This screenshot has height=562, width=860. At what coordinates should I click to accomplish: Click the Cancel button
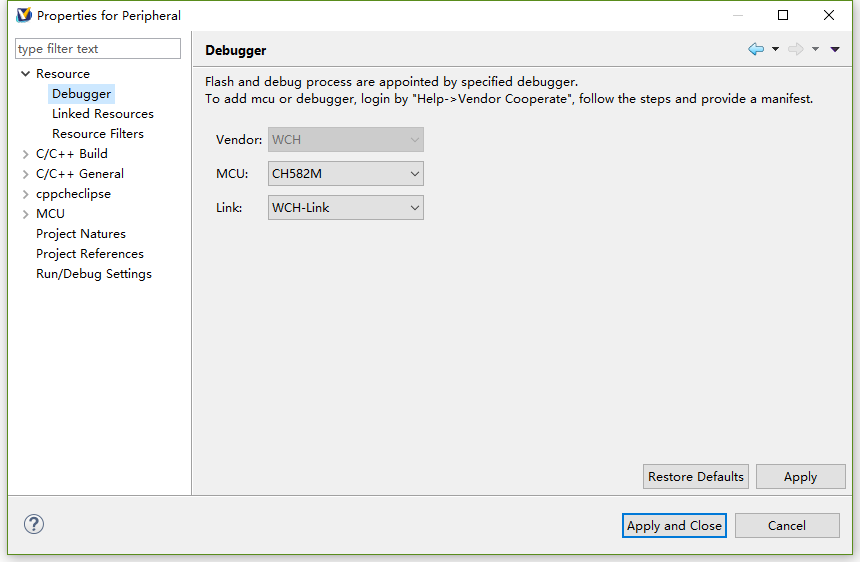click(786, 526)
